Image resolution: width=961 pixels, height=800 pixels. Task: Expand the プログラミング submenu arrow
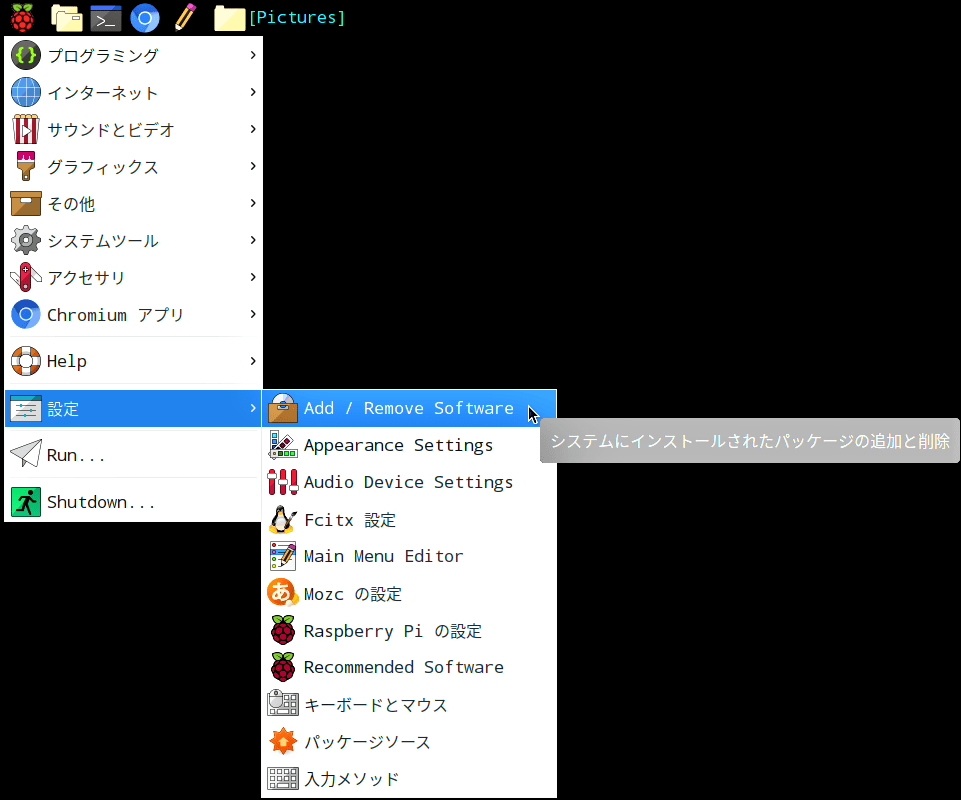click(x=253, y=55)
